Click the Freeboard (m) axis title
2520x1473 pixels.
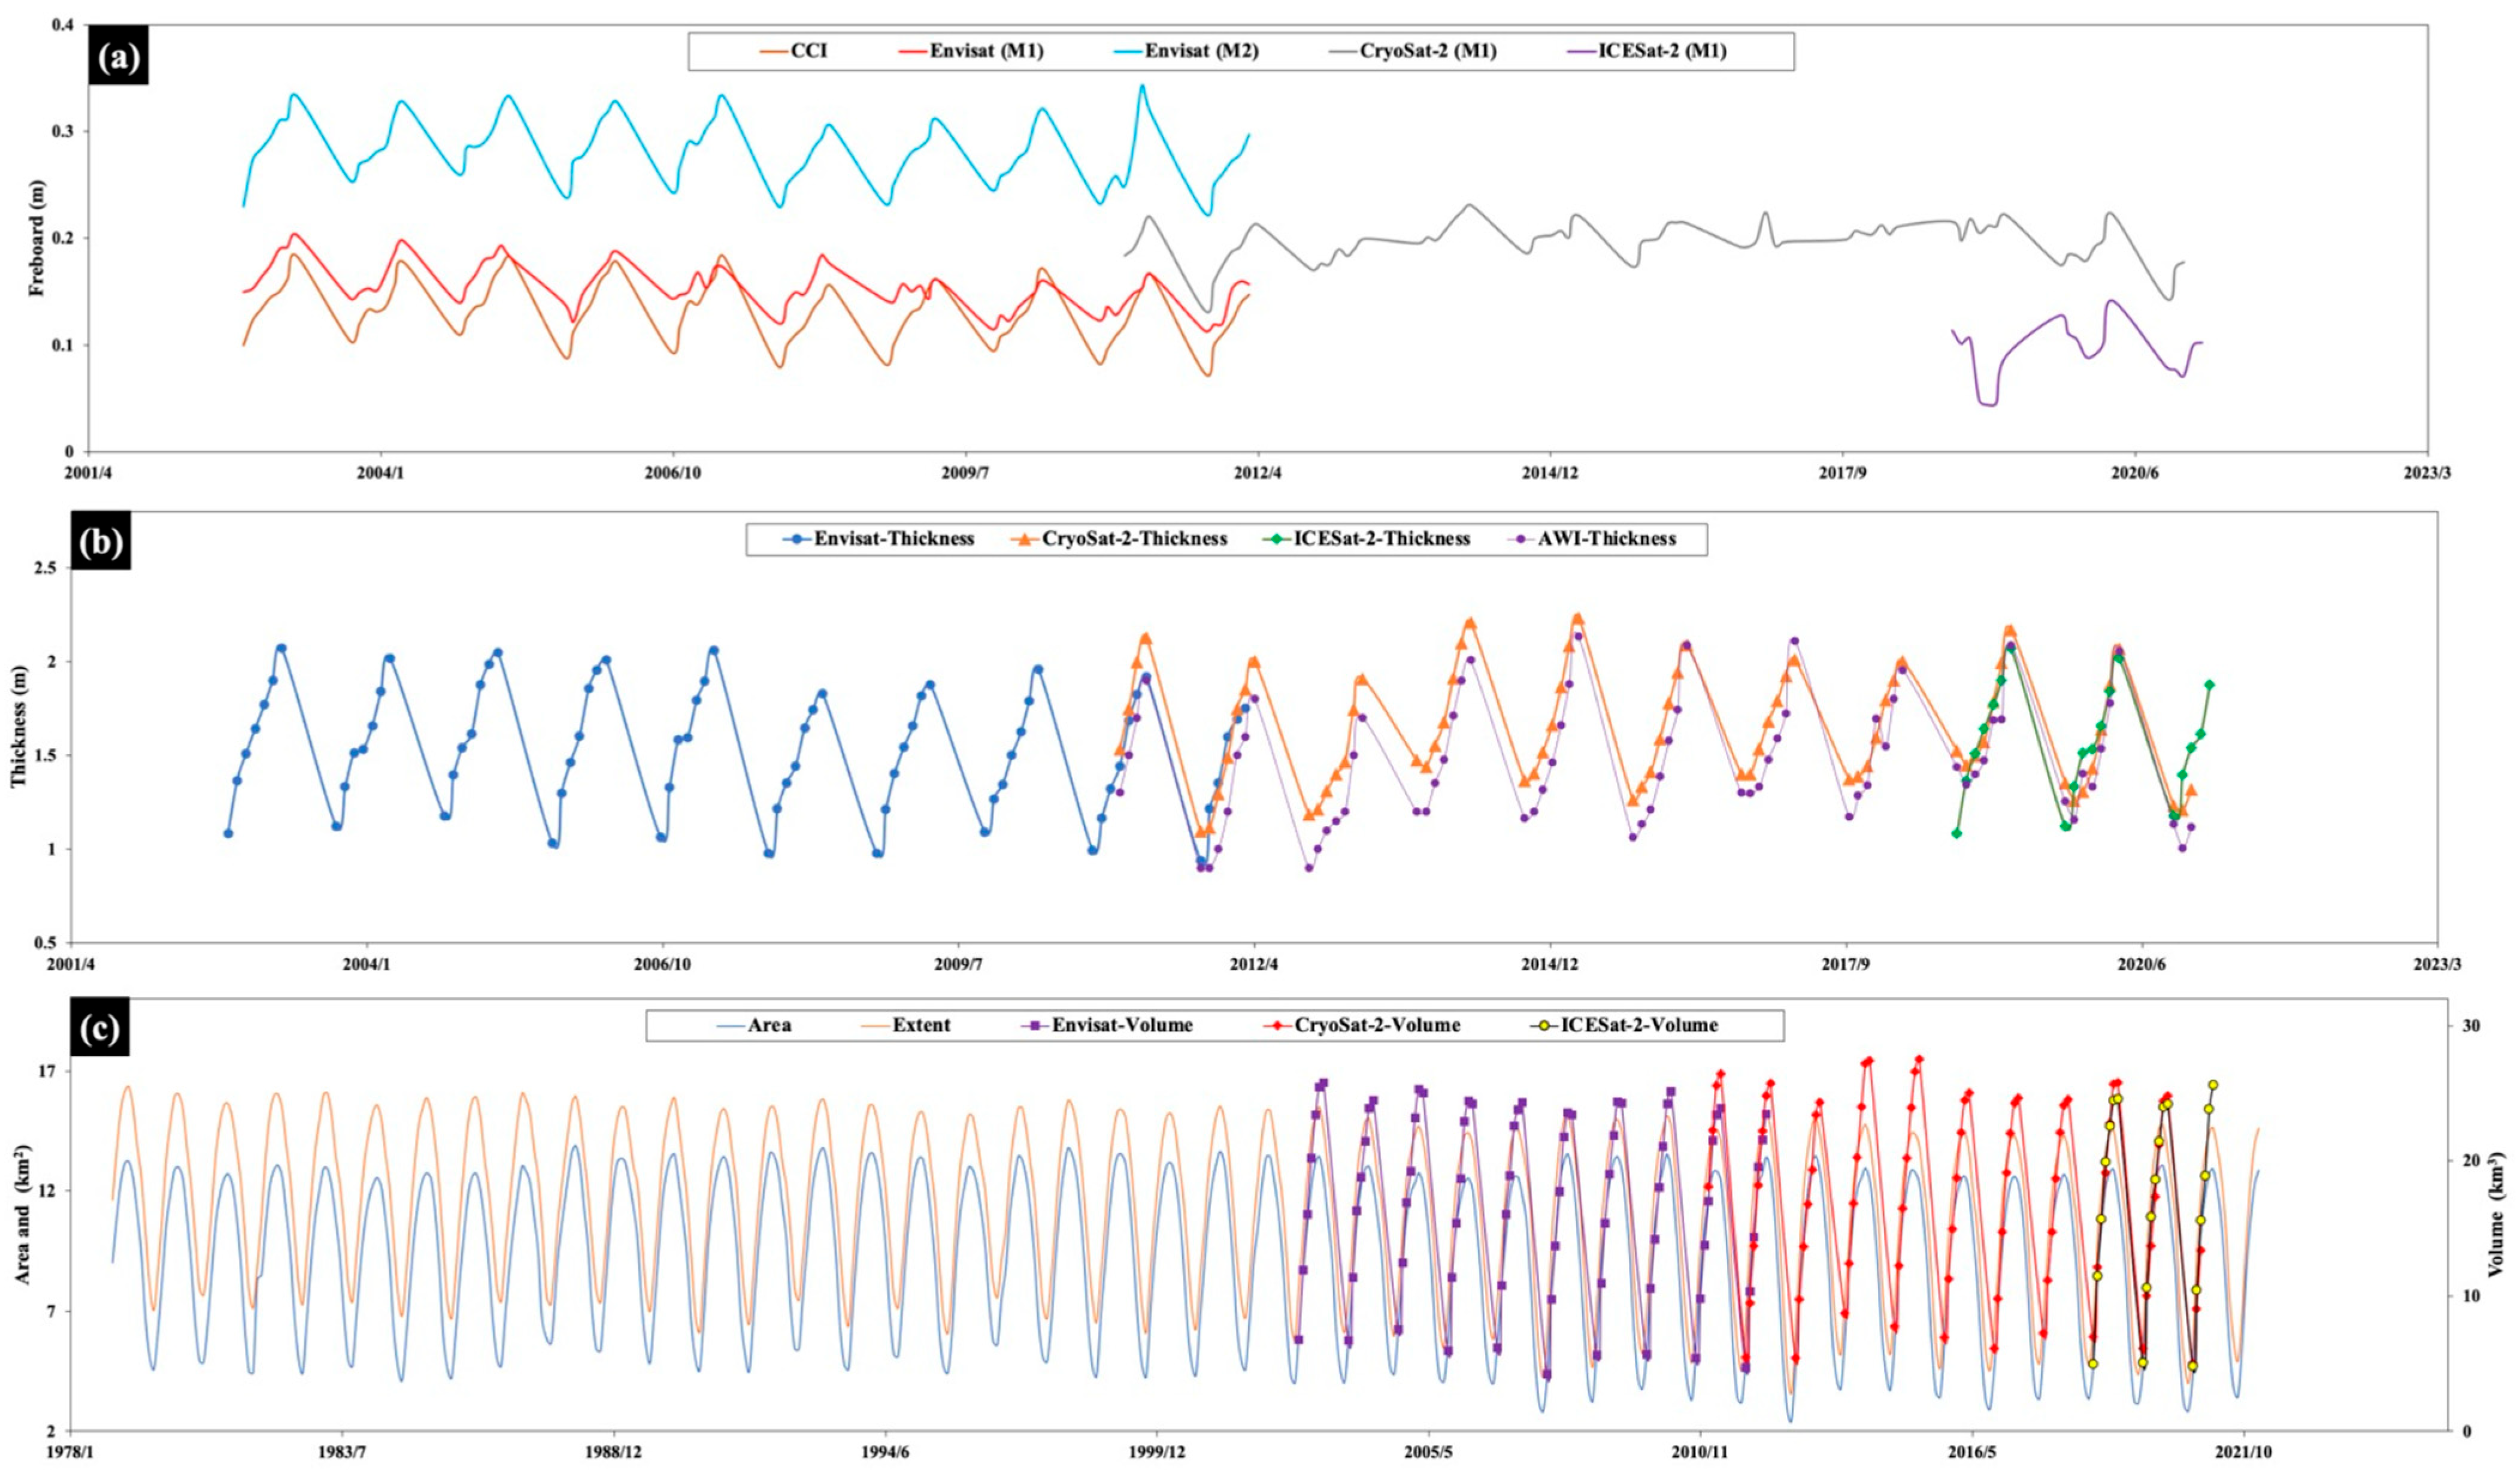tap(37, 239)
